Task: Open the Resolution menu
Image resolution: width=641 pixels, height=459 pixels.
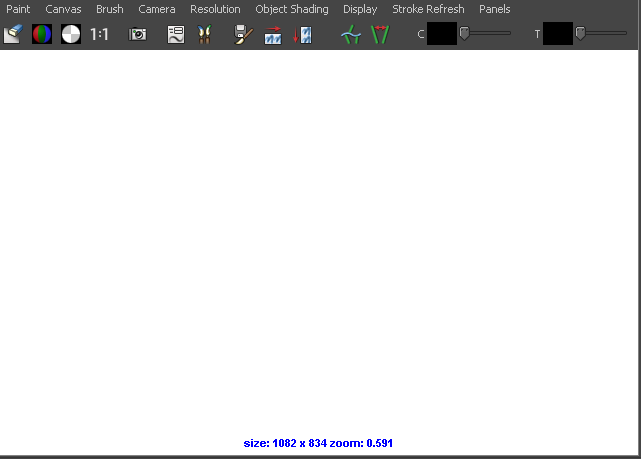Action: pyautogui.click(x=215, y=9)
